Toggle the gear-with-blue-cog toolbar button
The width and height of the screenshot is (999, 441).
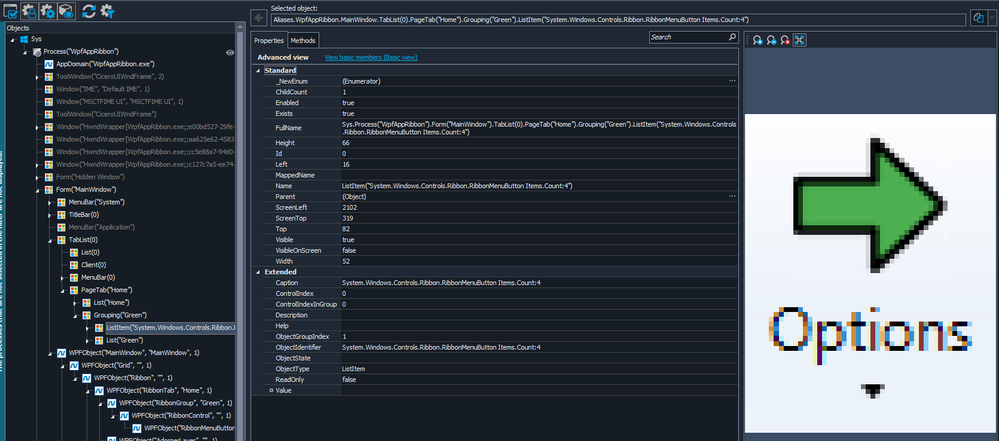coord(48,10)
